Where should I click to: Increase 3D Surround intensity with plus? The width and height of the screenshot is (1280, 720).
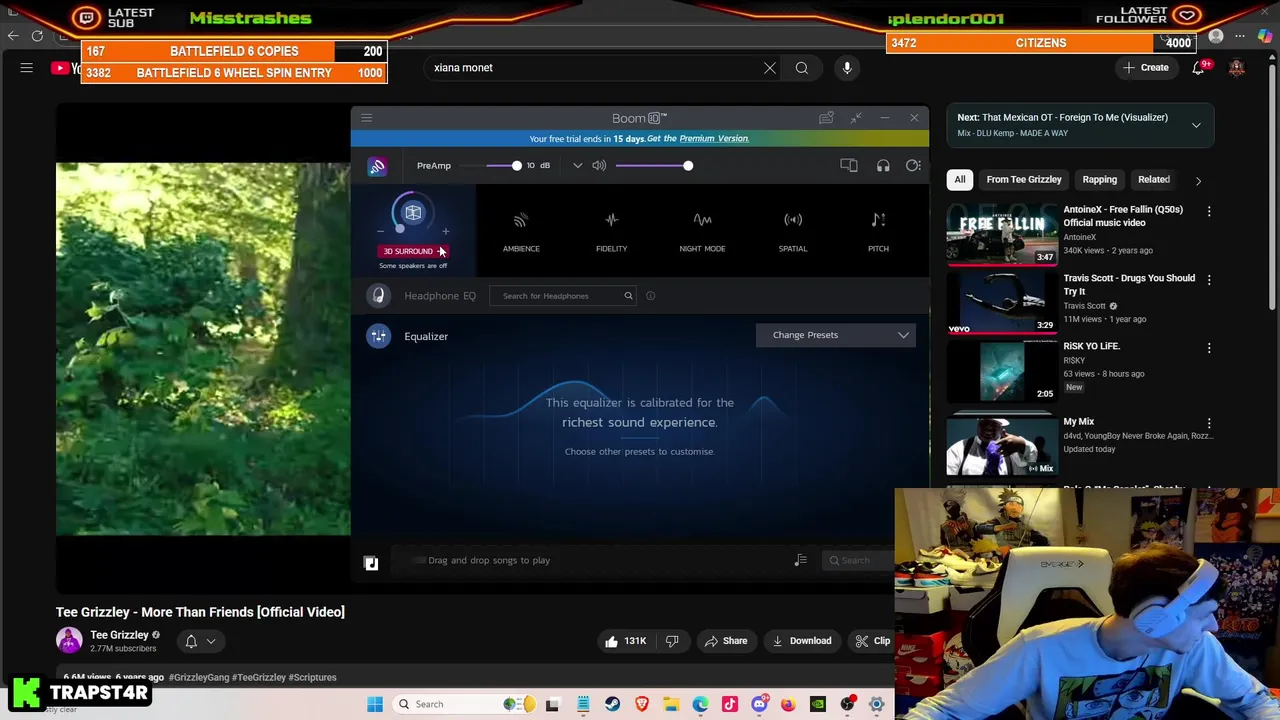[x=446, y=231]
